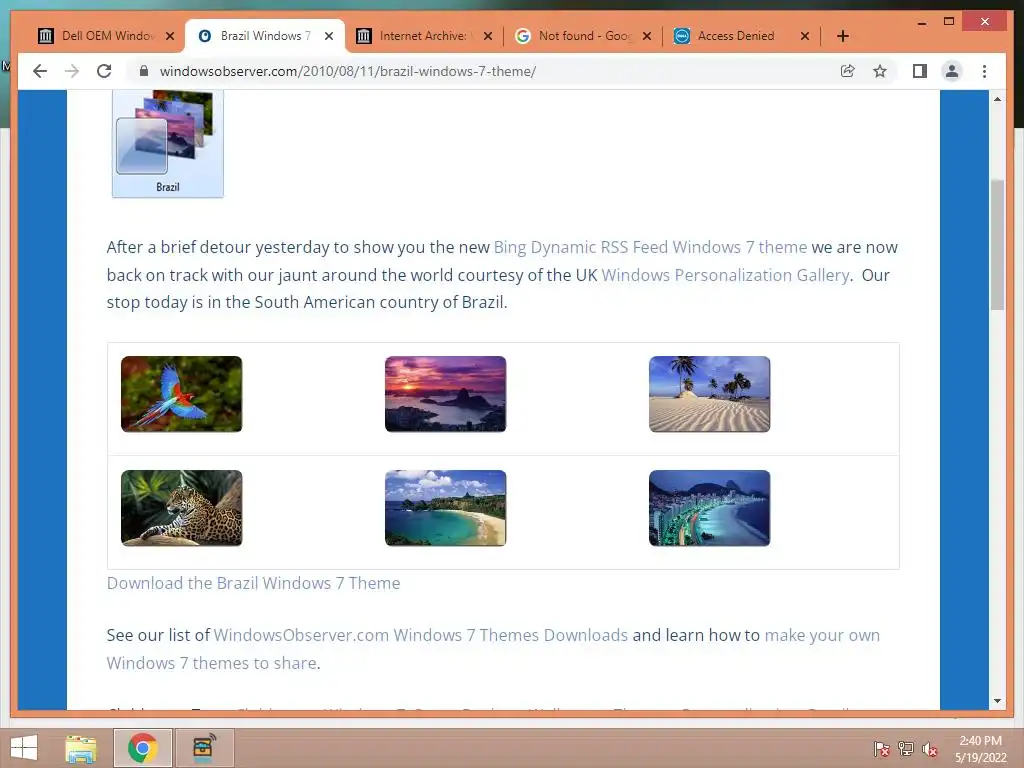Click the Chrome taskbar icon

click(x=143, y=748)
